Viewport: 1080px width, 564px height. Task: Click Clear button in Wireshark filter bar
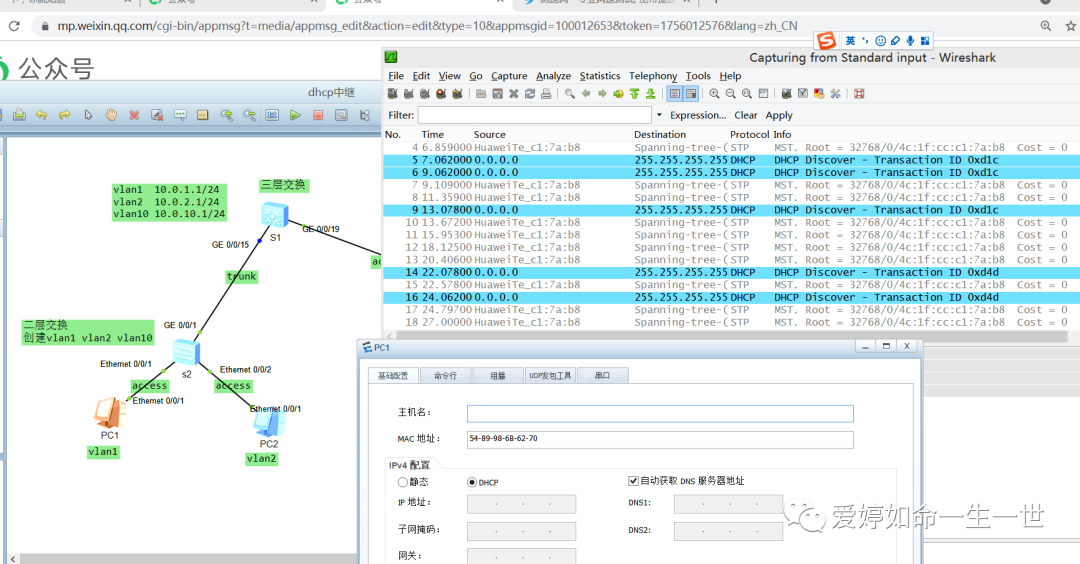coord(745,115)
